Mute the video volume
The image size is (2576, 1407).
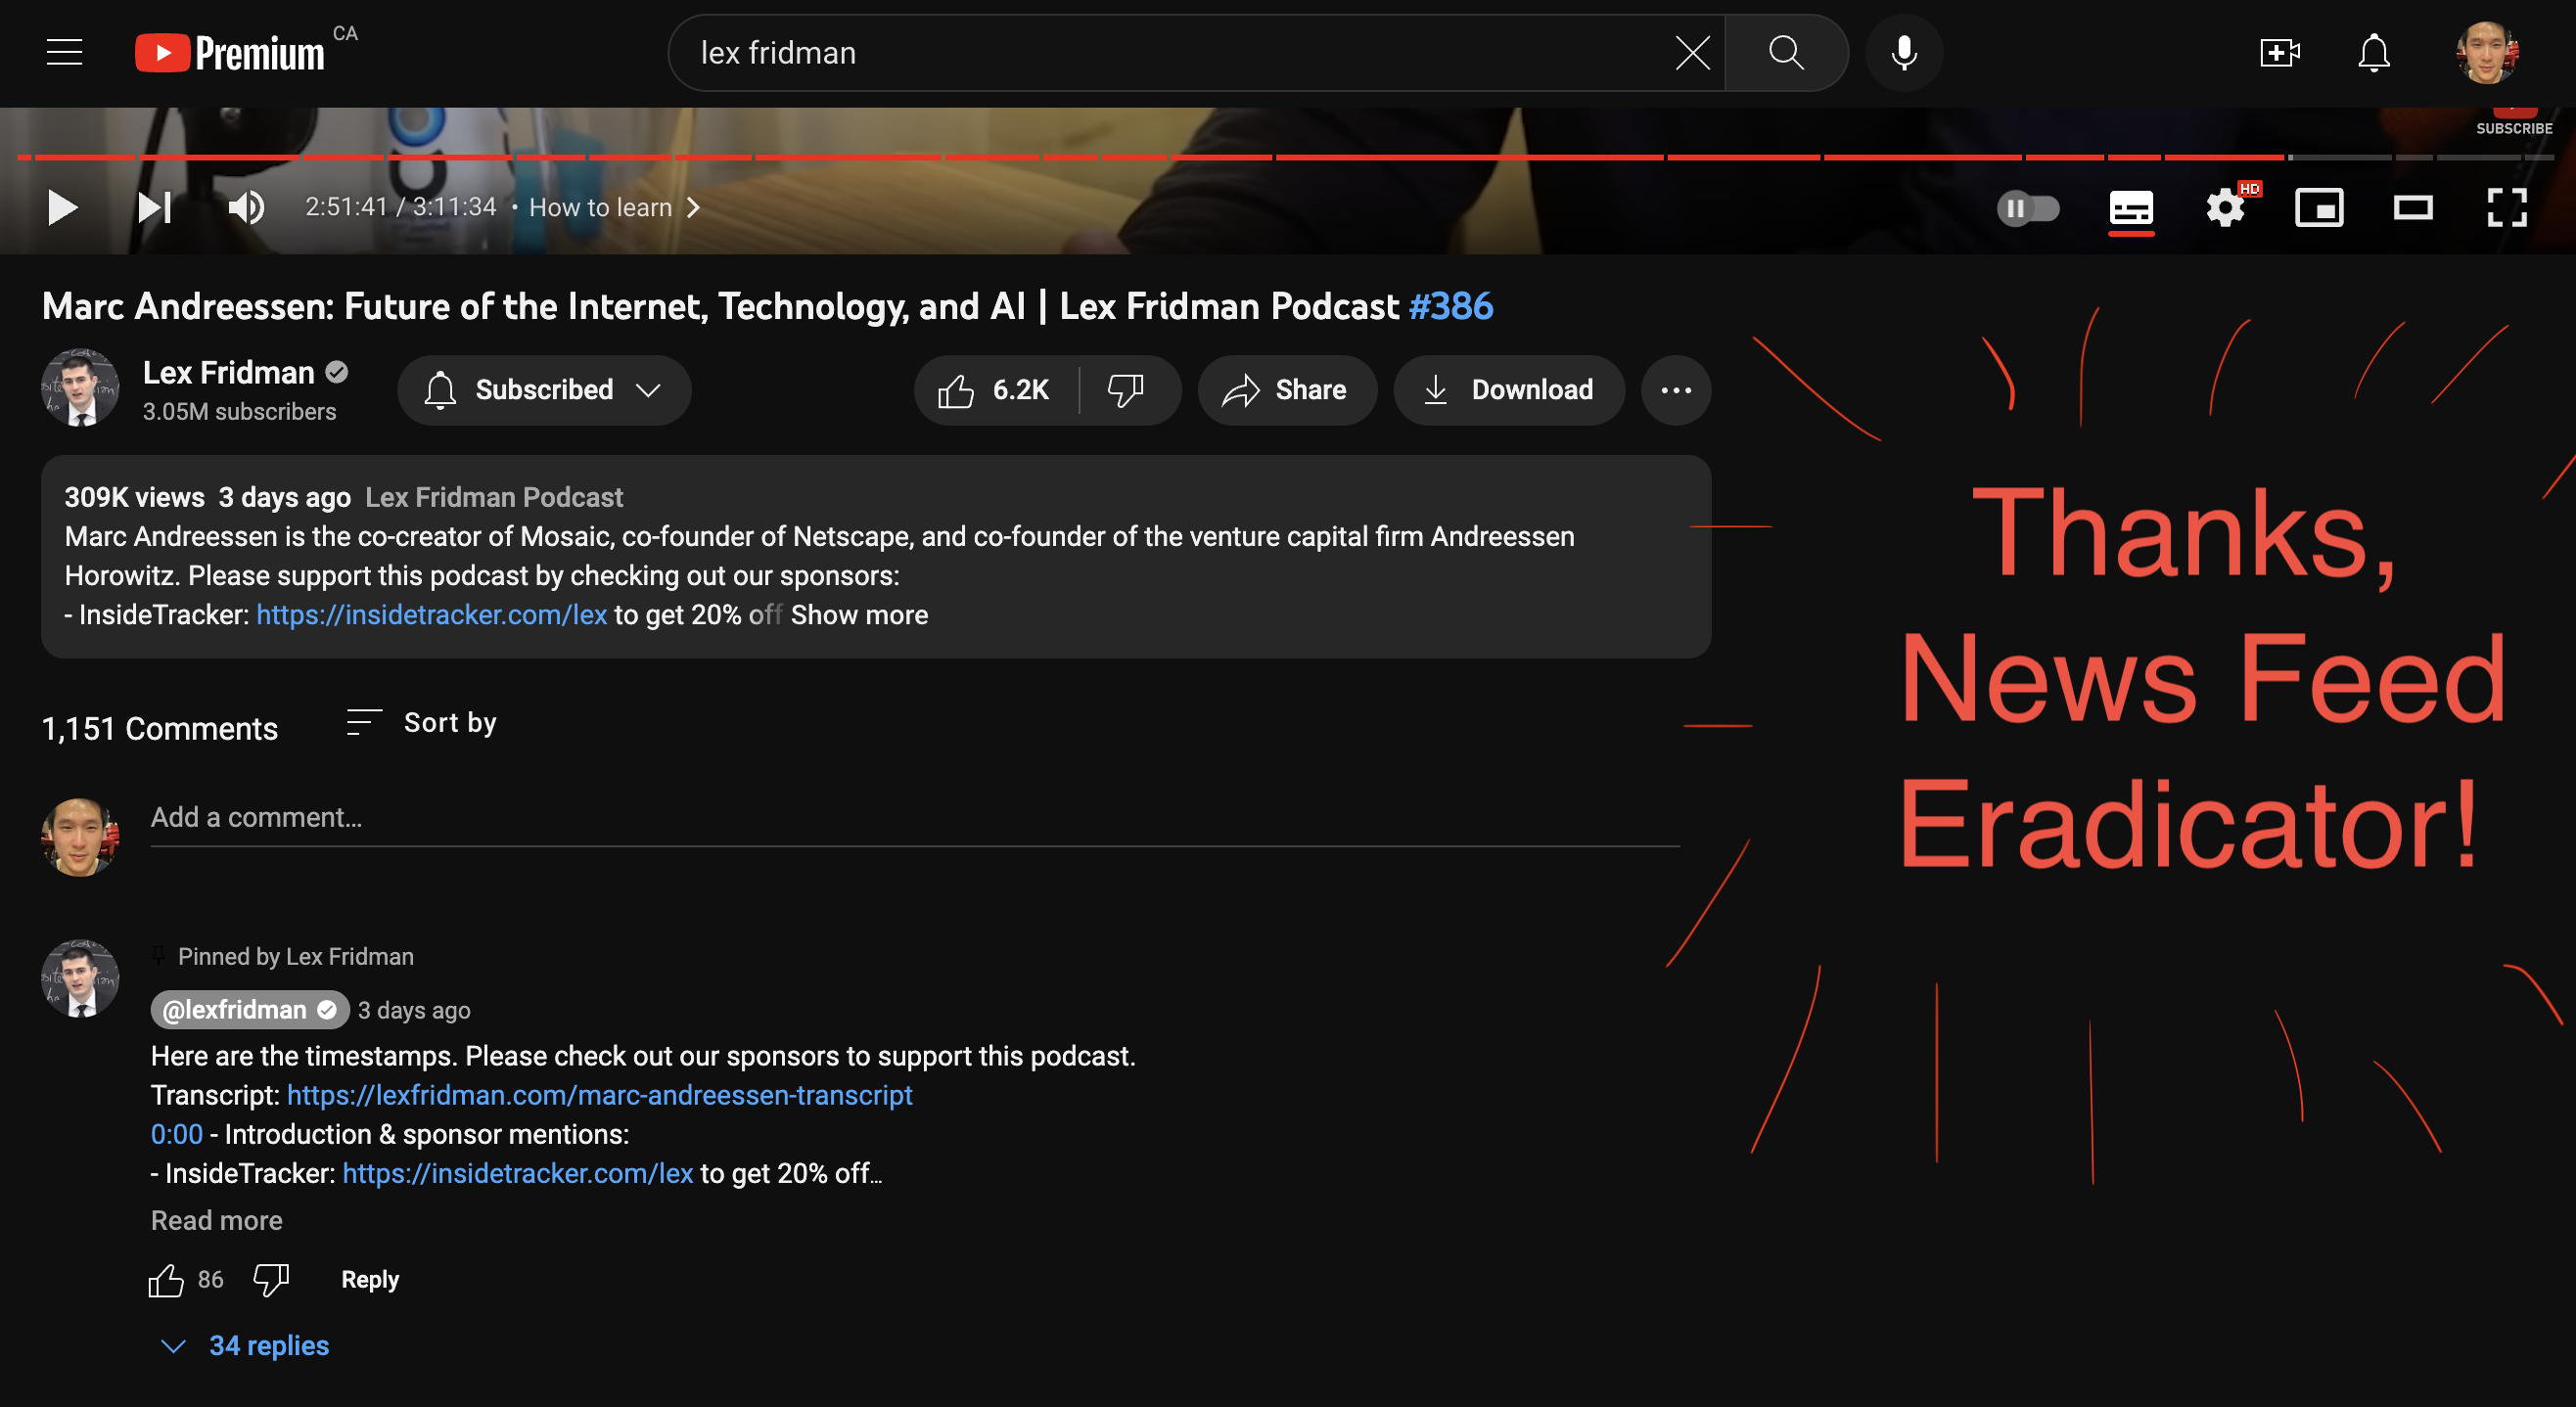click(x=246, y=207)
